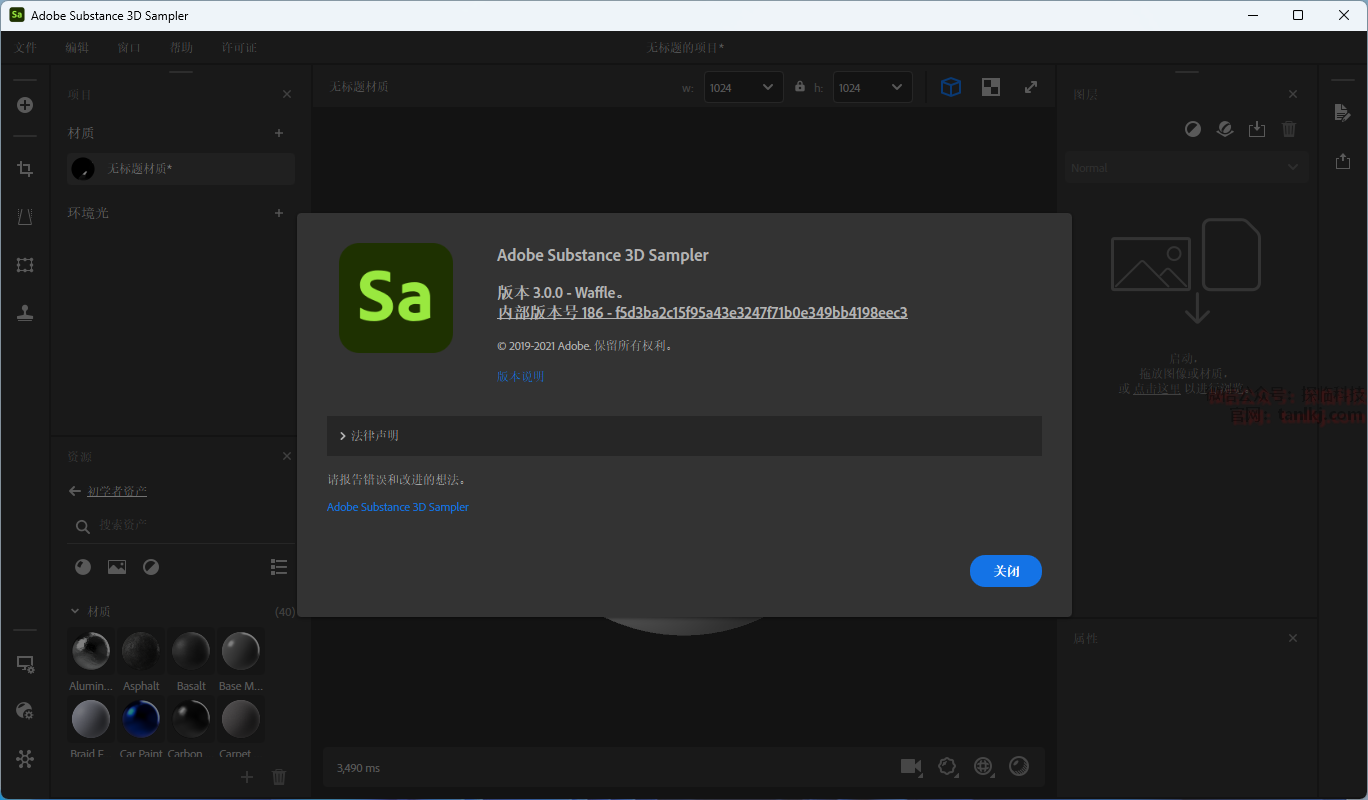
Task: Select the Crop tool in left sidebar
Action: (x=25, y=169)
